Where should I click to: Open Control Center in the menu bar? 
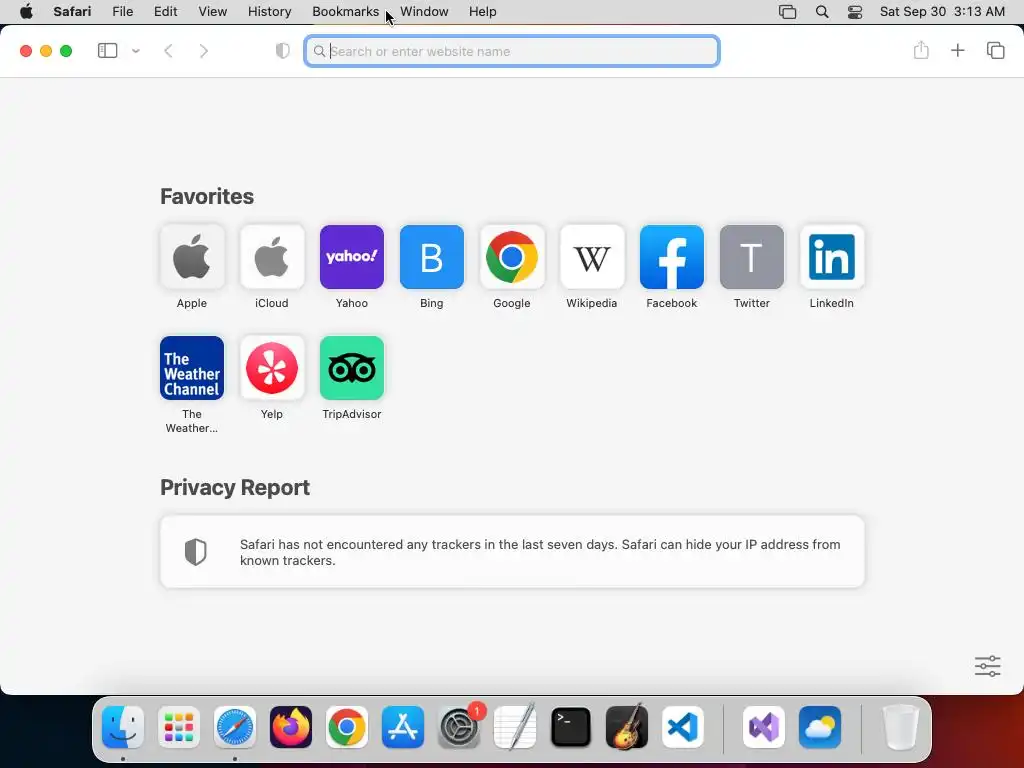coord(855,12)
